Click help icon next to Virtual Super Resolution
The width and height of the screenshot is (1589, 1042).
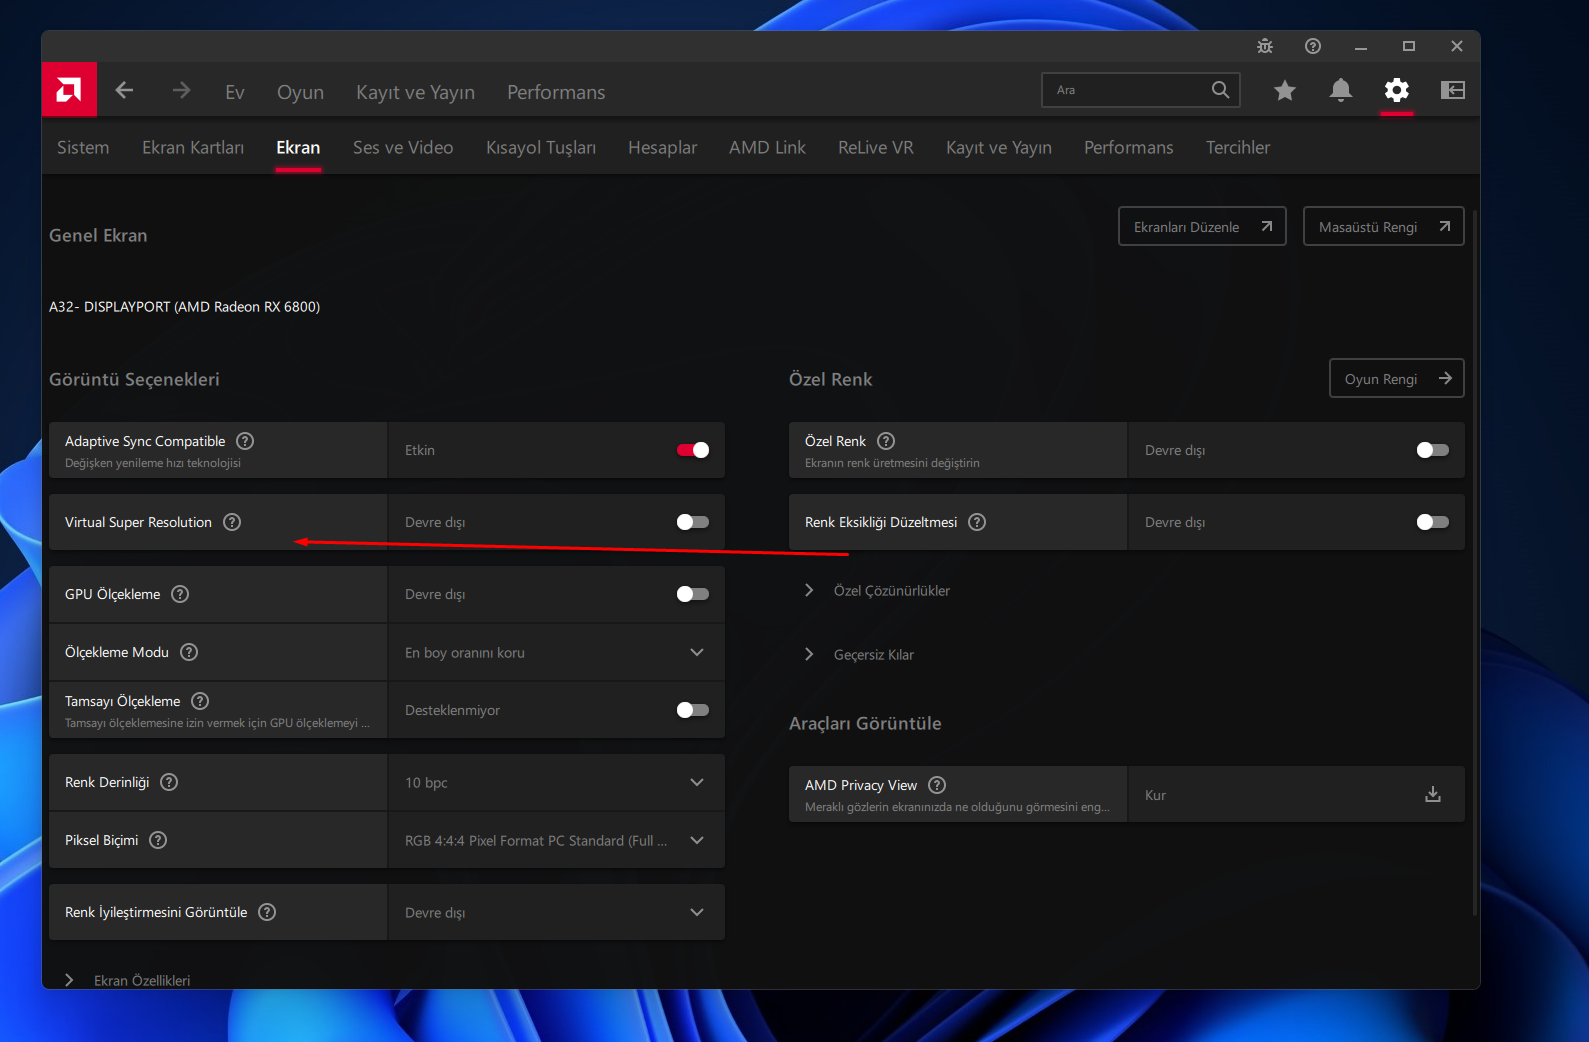[x=232, y=522]
